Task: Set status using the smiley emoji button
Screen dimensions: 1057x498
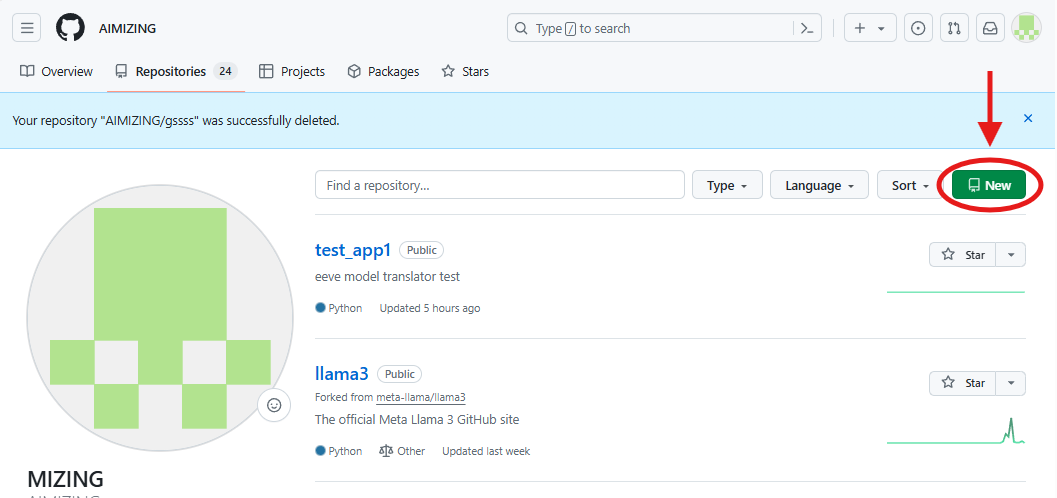Action: point(274,405)
